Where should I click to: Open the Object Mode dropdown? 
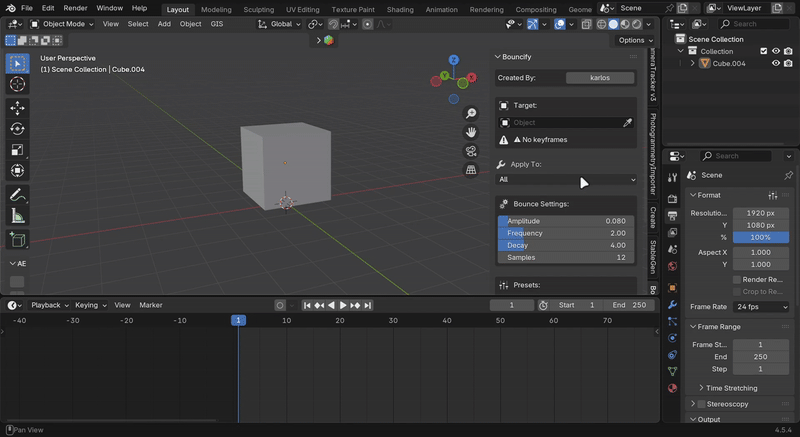click(61, 24)
